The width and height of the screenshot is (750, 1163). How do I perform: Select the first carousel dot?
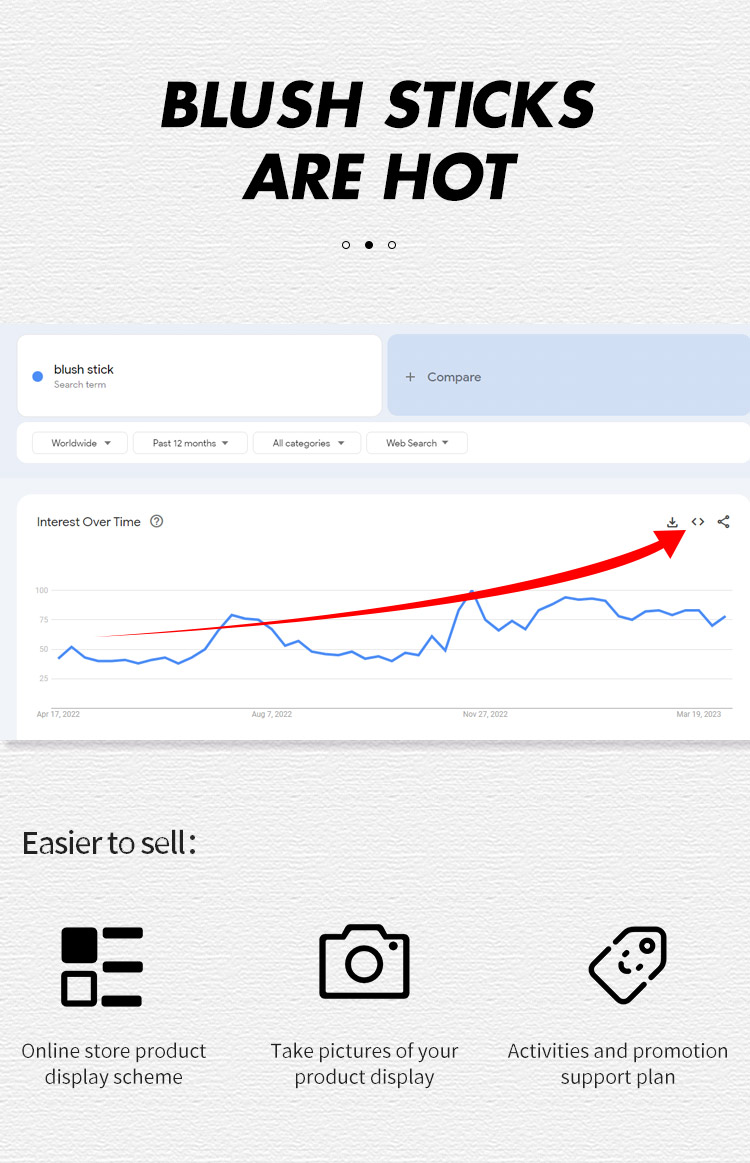click(x=346, y=245)
